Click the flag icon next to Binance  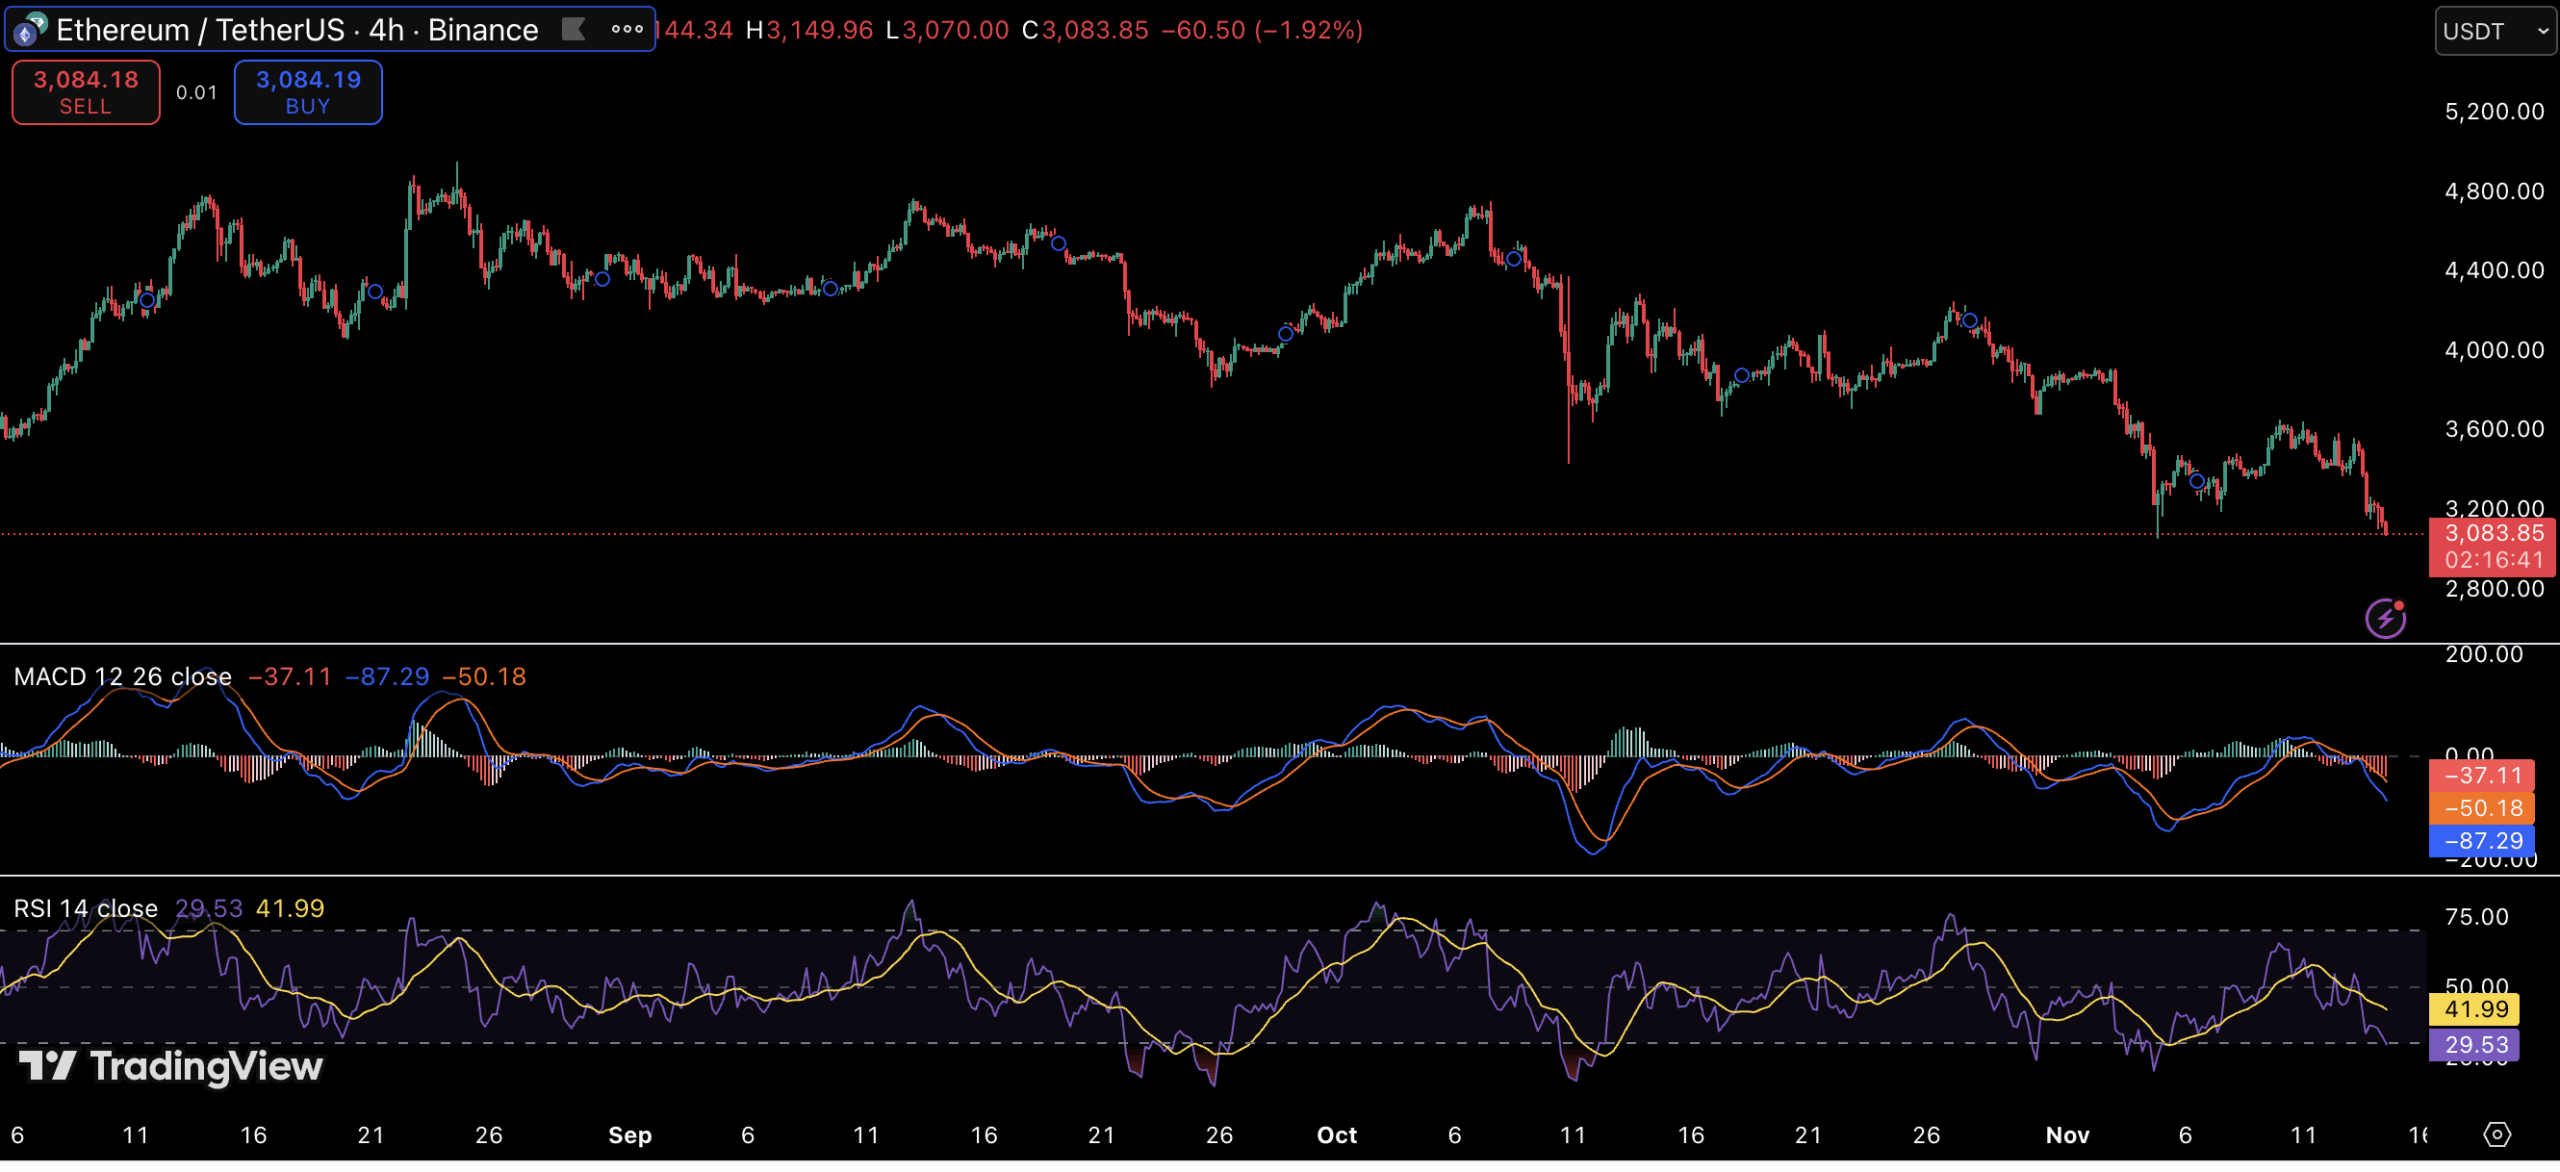(573, 30)
